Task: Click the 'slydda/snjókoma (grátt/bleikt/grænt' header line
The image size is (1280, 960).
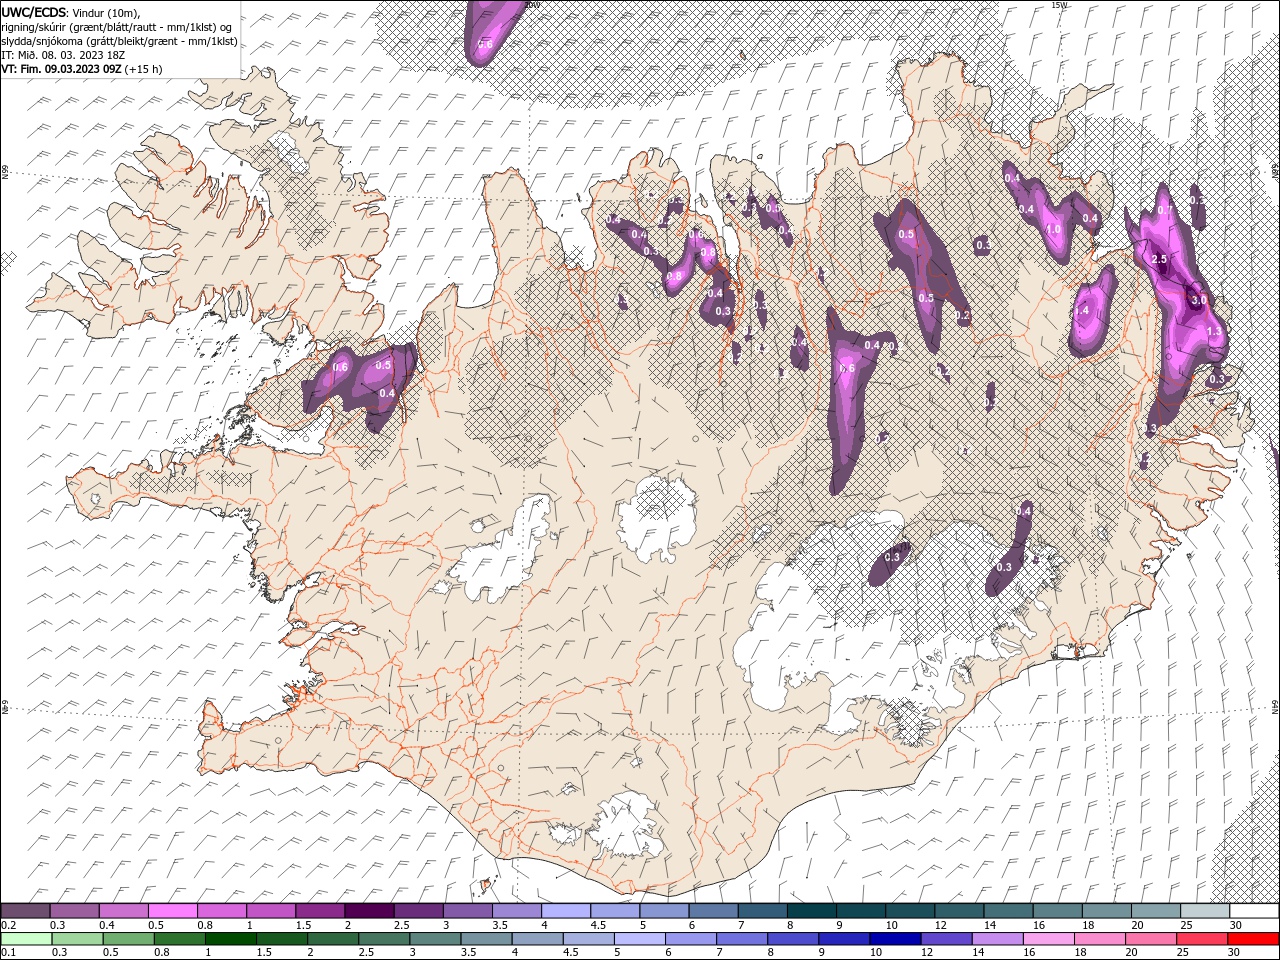Action: 119,41
